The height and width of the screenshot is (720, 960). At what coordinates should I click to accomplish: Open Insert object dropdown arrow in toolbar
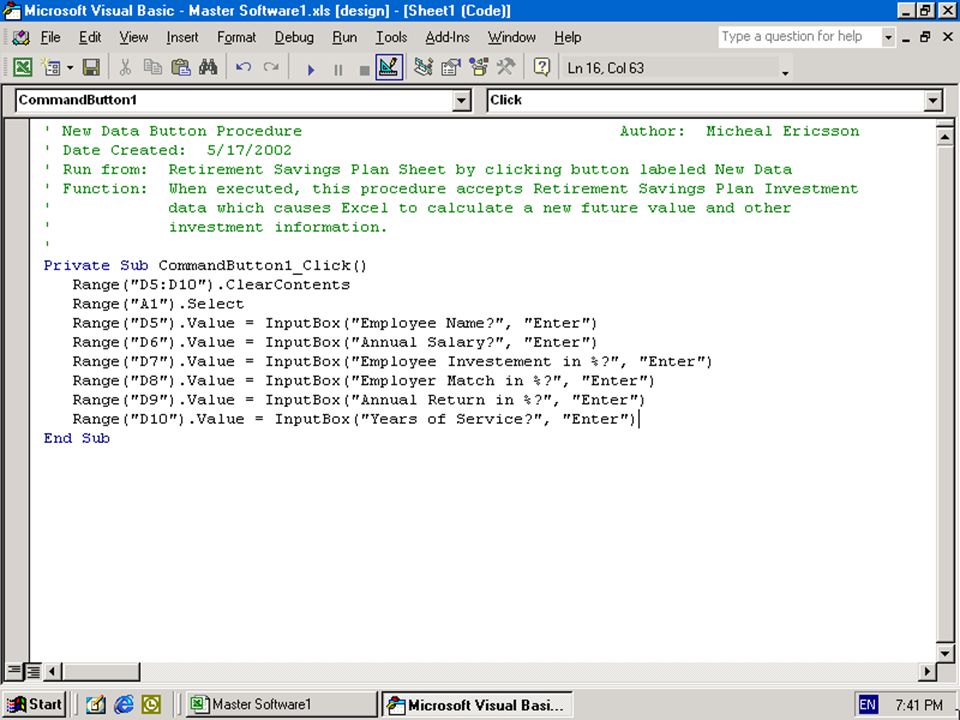(70, 67)
